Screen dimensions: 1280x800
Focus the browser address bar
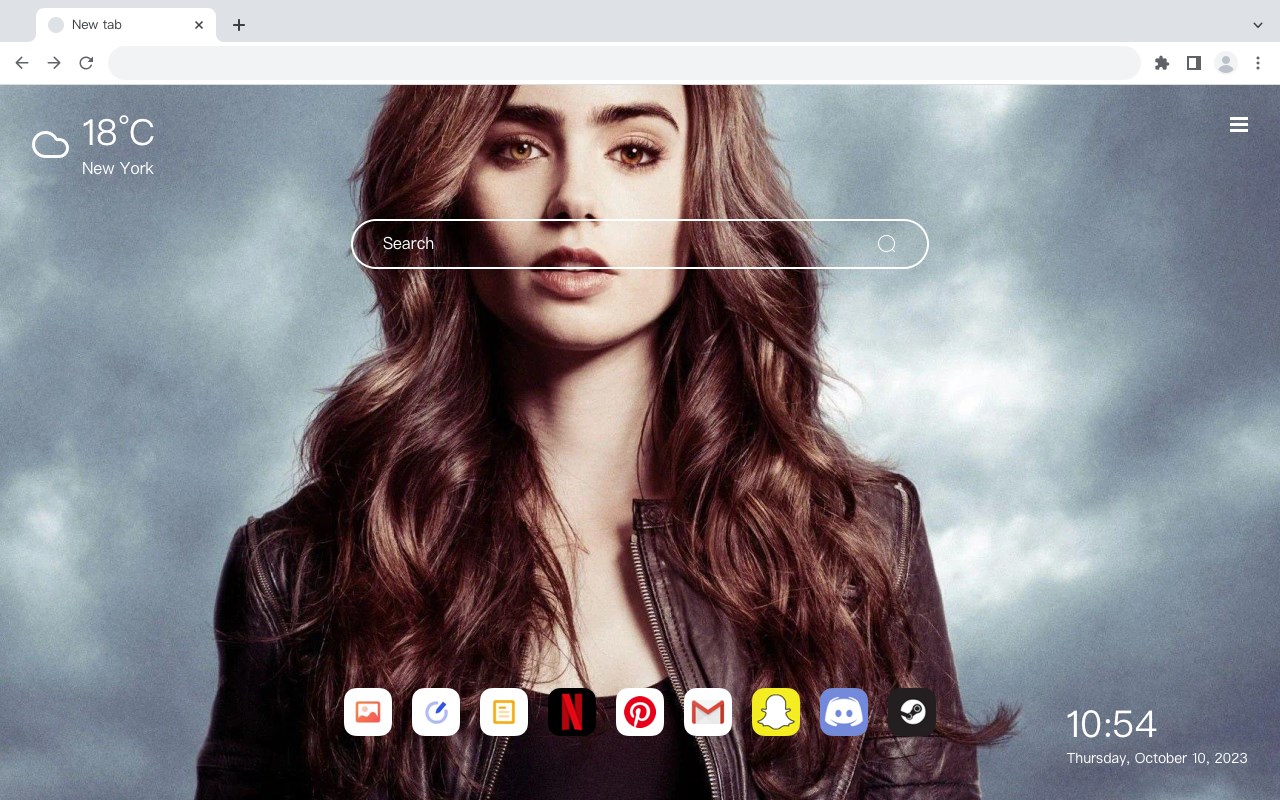click(x=624, y=63)
